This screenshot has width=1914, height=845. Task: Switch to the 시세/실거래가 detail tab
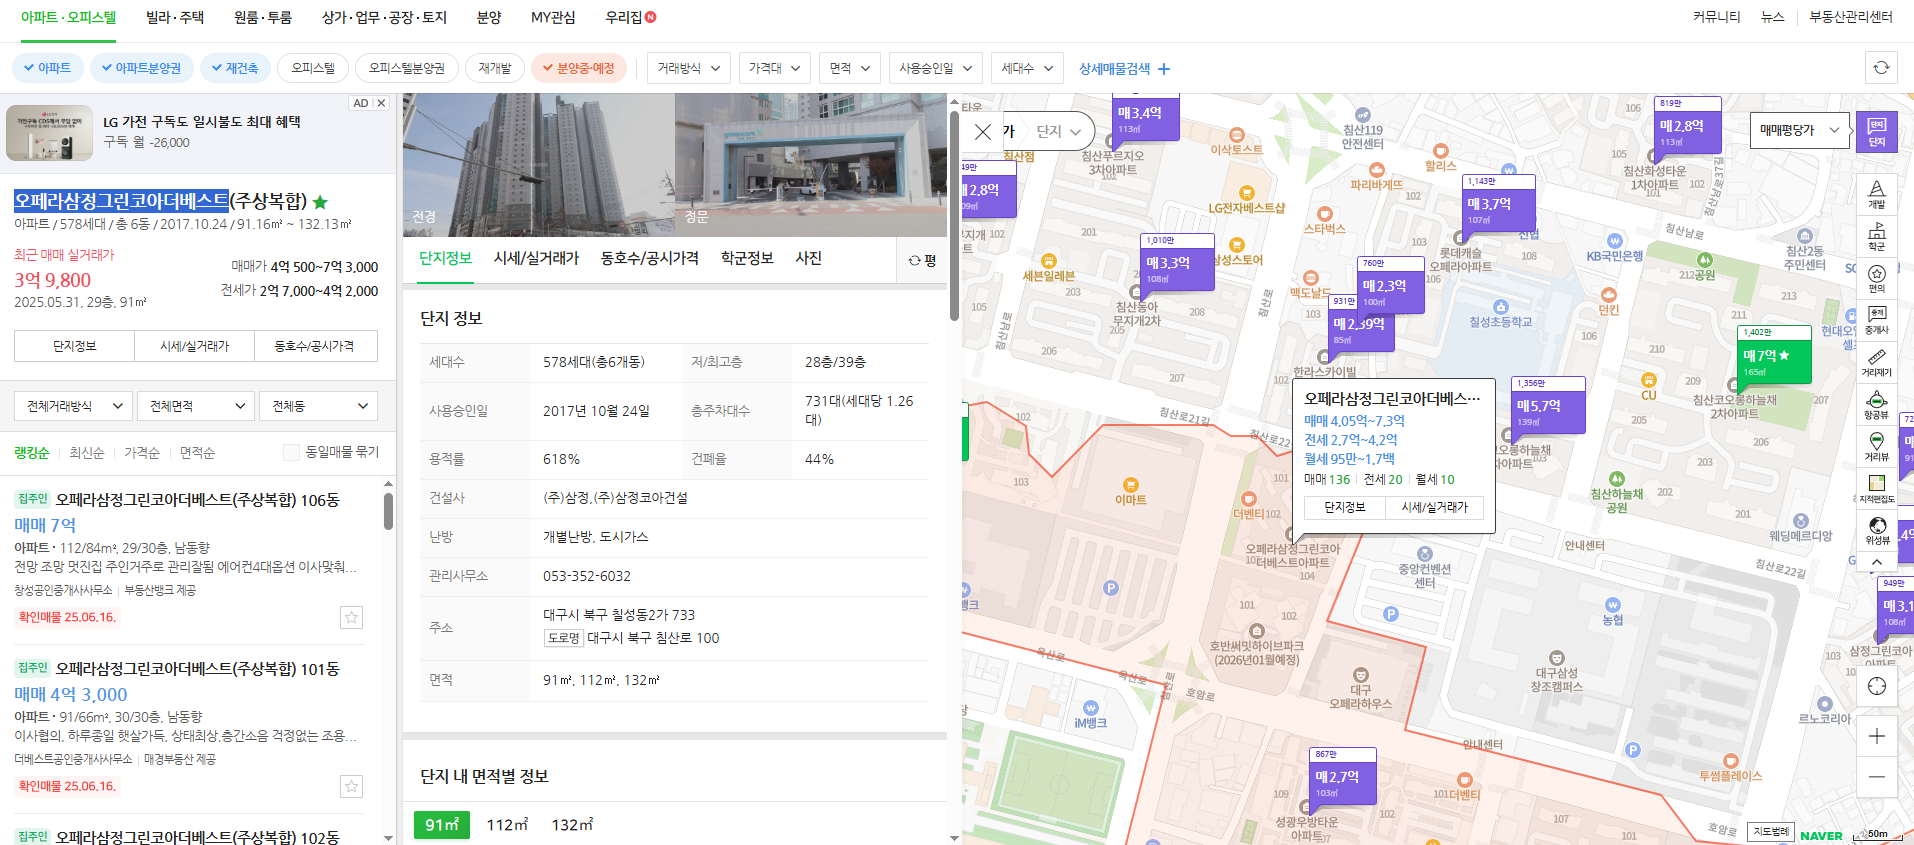click(x=536, y=258)
